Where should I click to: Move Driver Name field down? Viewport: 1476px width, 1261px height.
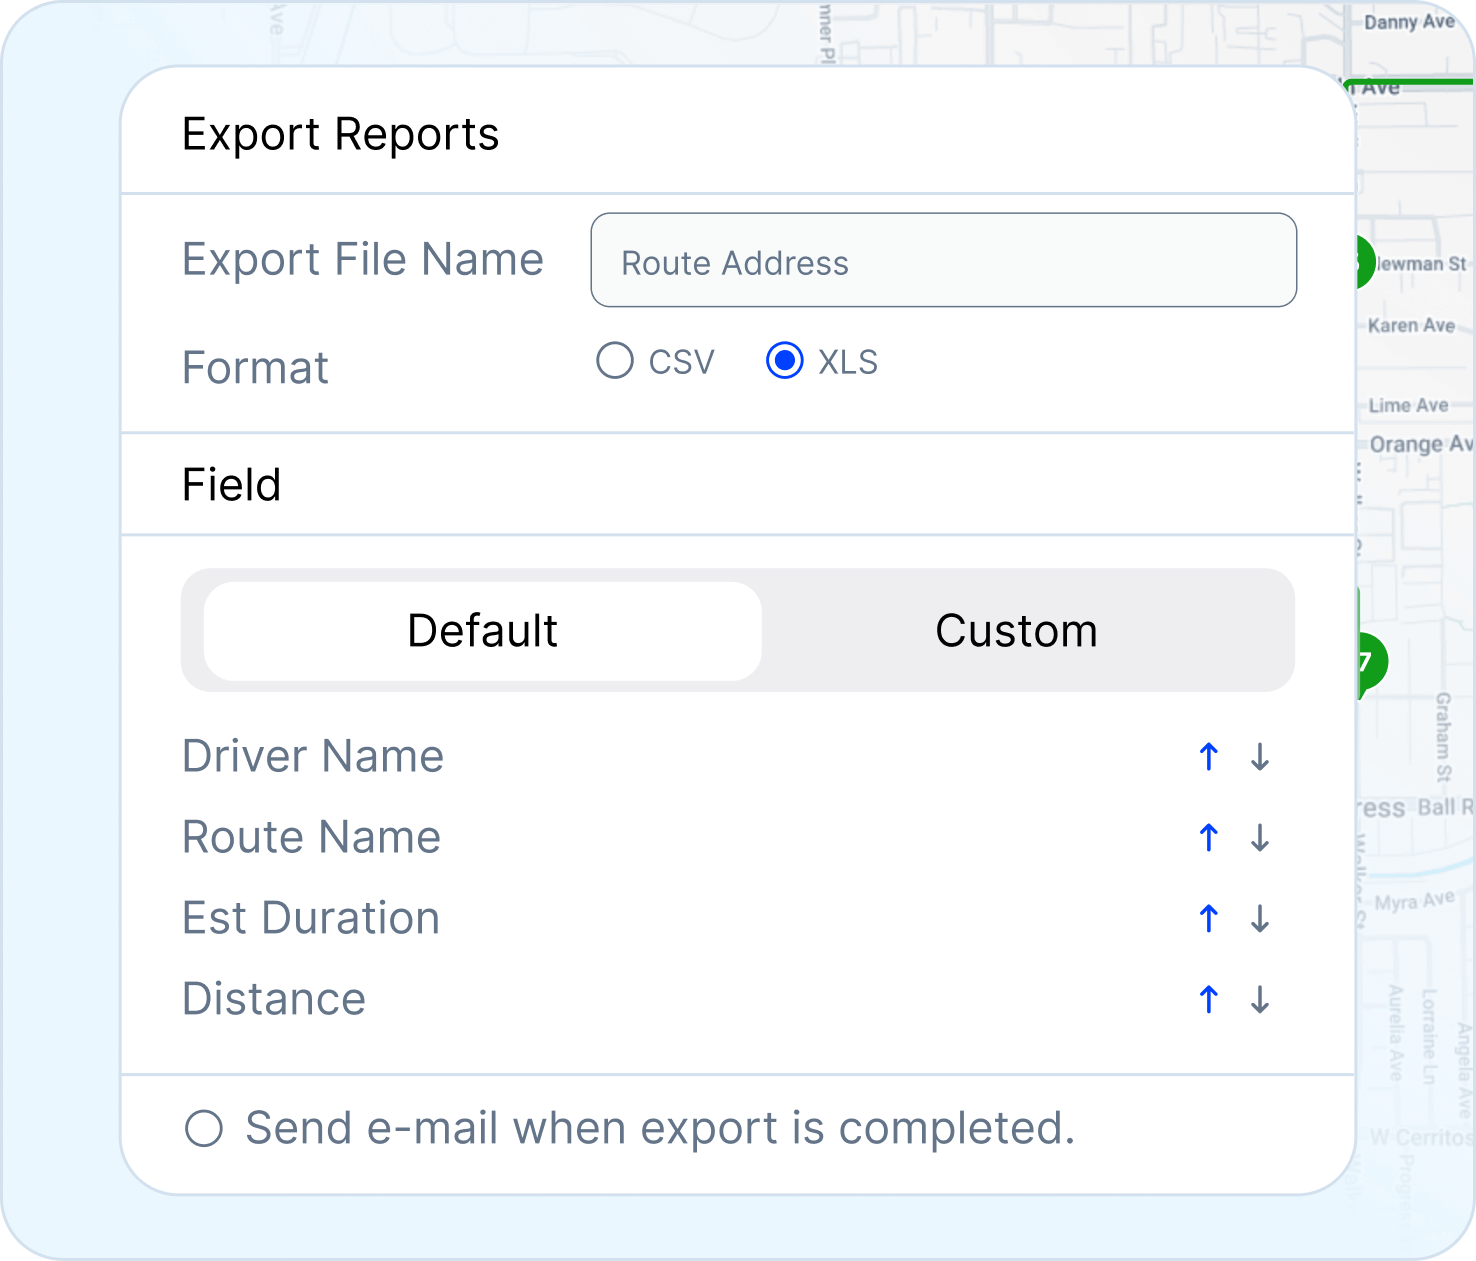[1260, 757]
